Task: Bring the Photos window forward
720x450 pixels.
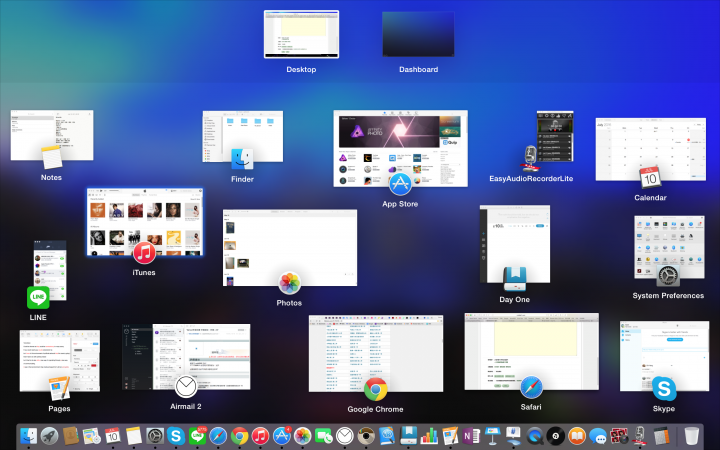Action: [290, 248]
